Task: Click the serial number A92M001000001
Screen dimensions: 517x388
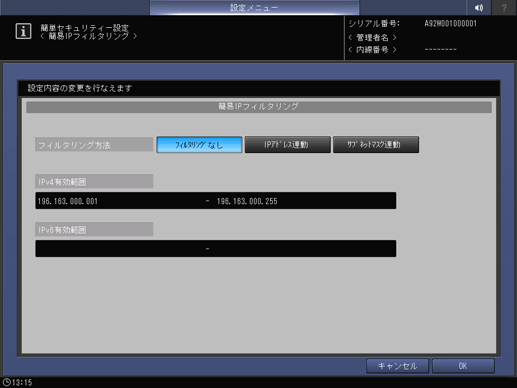Action: tap(450, 24)
